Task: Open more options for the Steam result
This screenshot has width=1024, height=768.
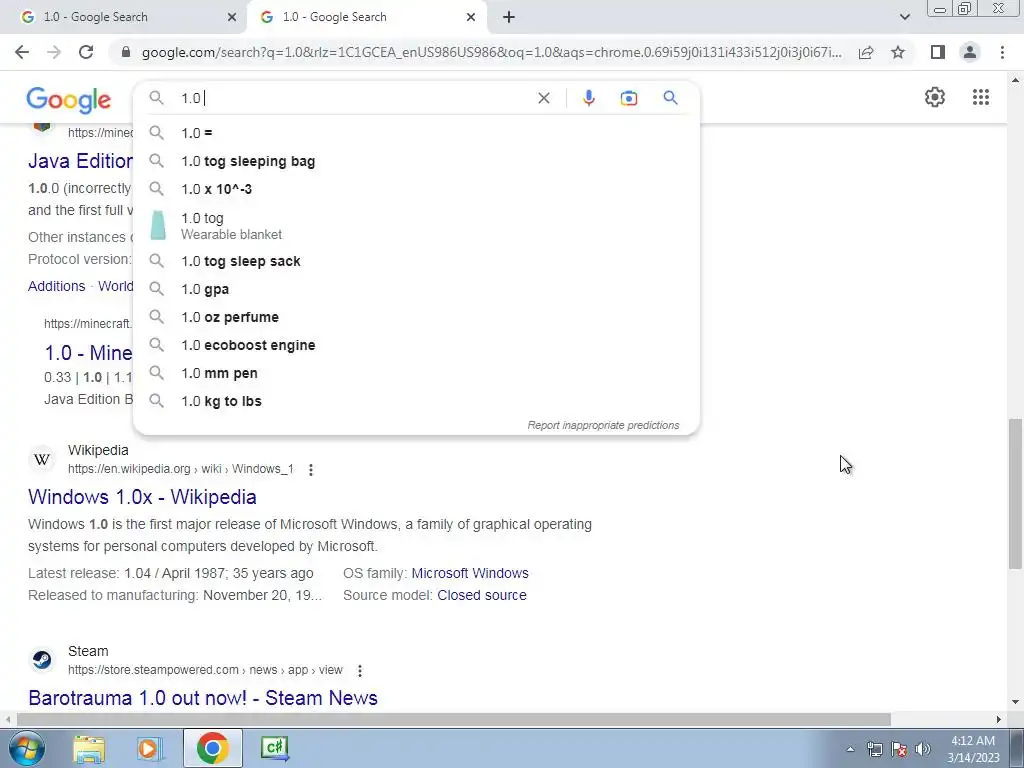Action: [x=360, y=671]
